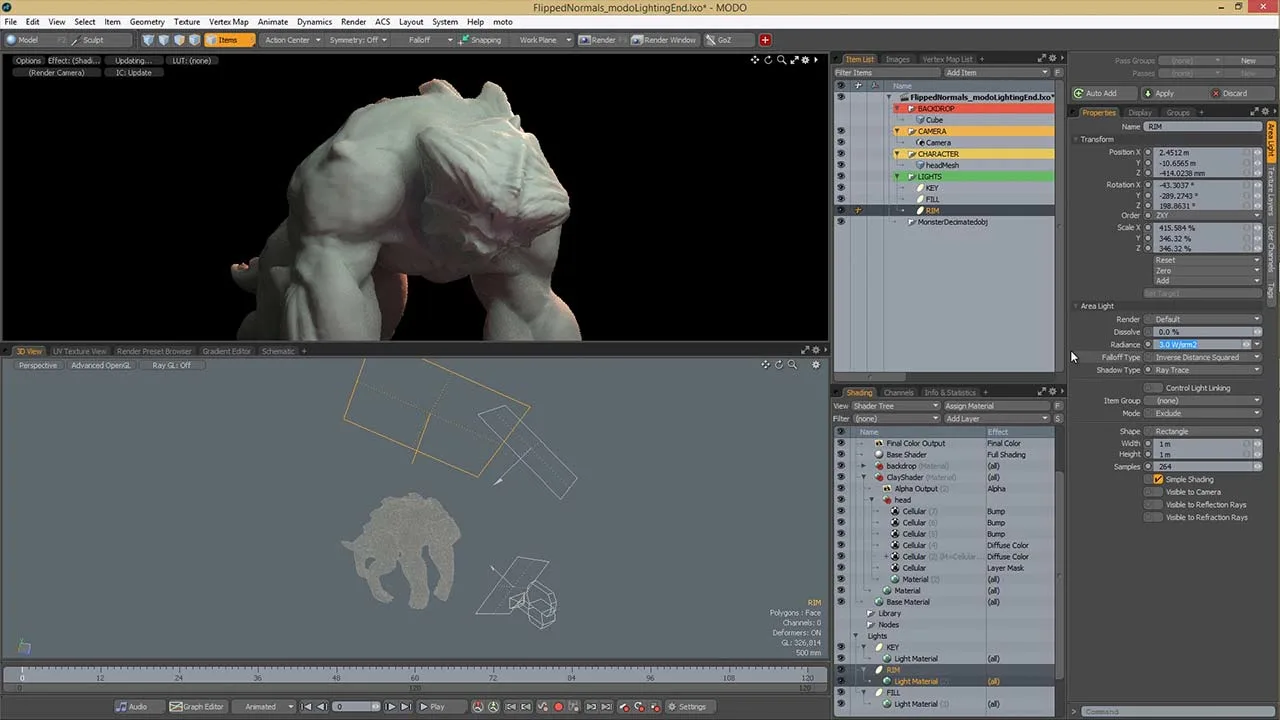Click the GoZ toolbar icon
The height and width of the screenshot is (720, 1280).
point(718,40)
